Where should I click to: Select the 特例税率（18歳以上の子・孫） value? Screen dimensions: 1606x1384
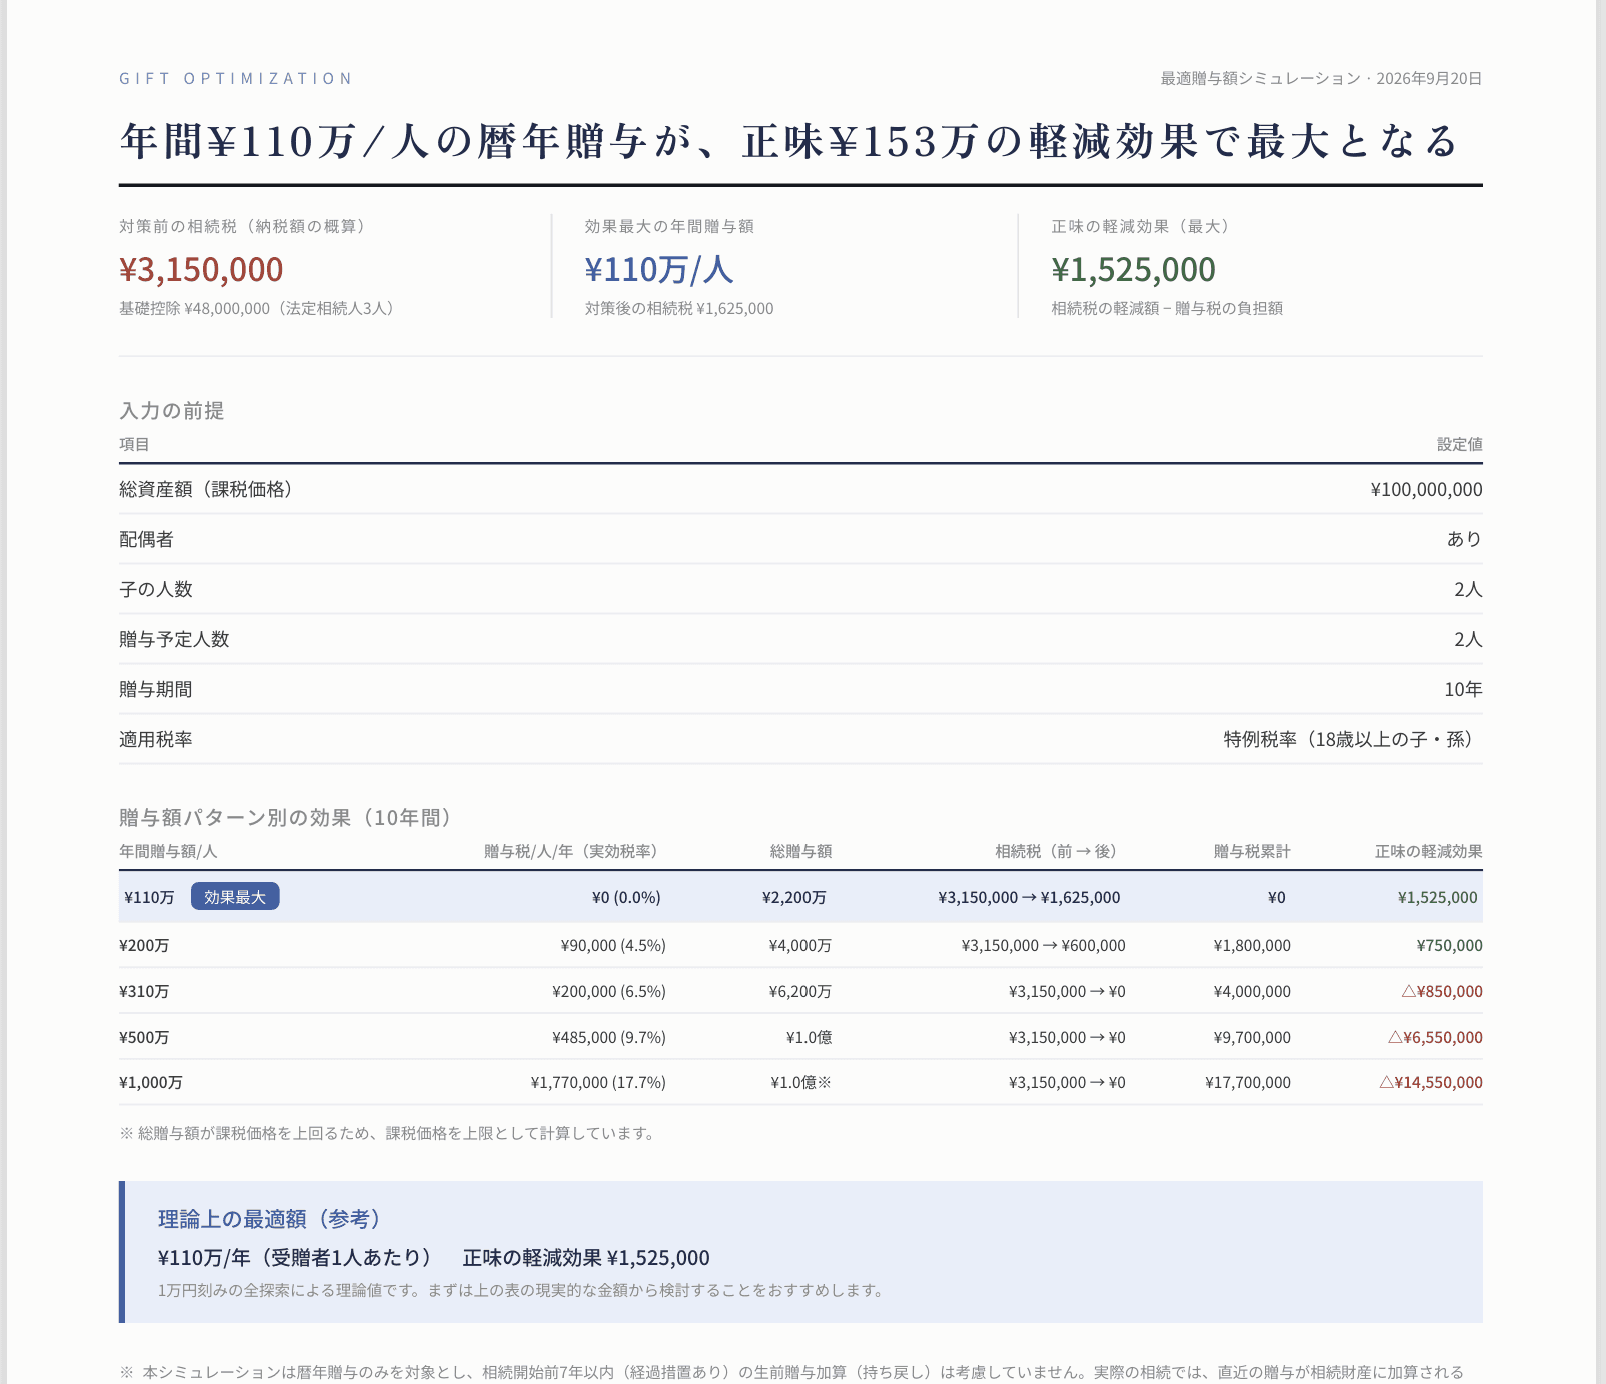coord(1352,739)
